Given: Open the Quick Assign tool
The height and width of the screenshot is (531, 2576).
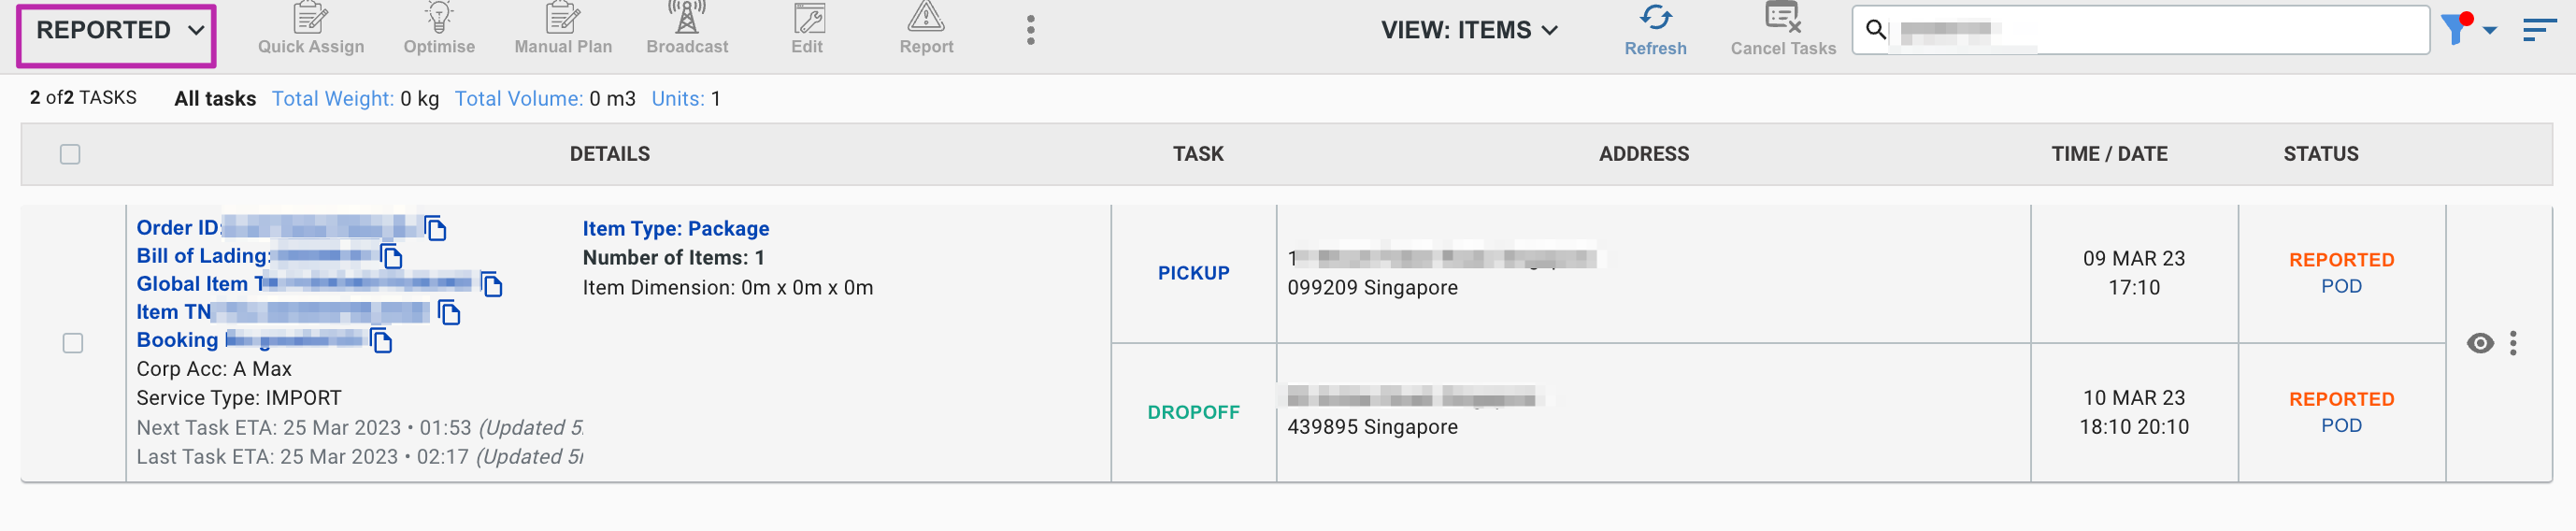Looking at the screenshot, I should [311, 30].
